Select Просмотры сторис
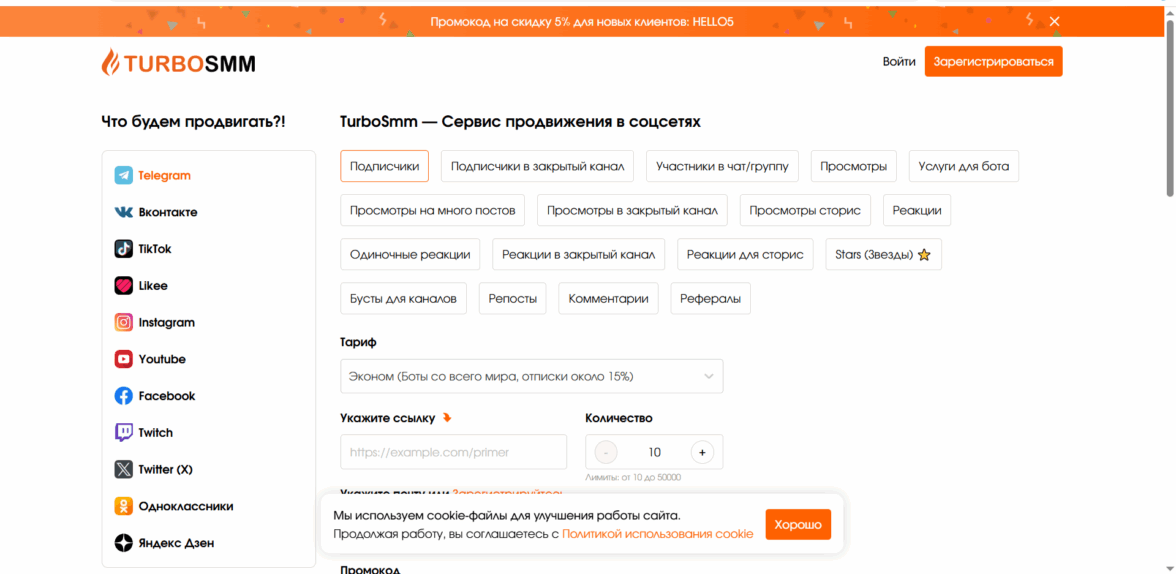The width and height of the screenshot is (1176, 574). pyautogui.click(x=805, y=211)
